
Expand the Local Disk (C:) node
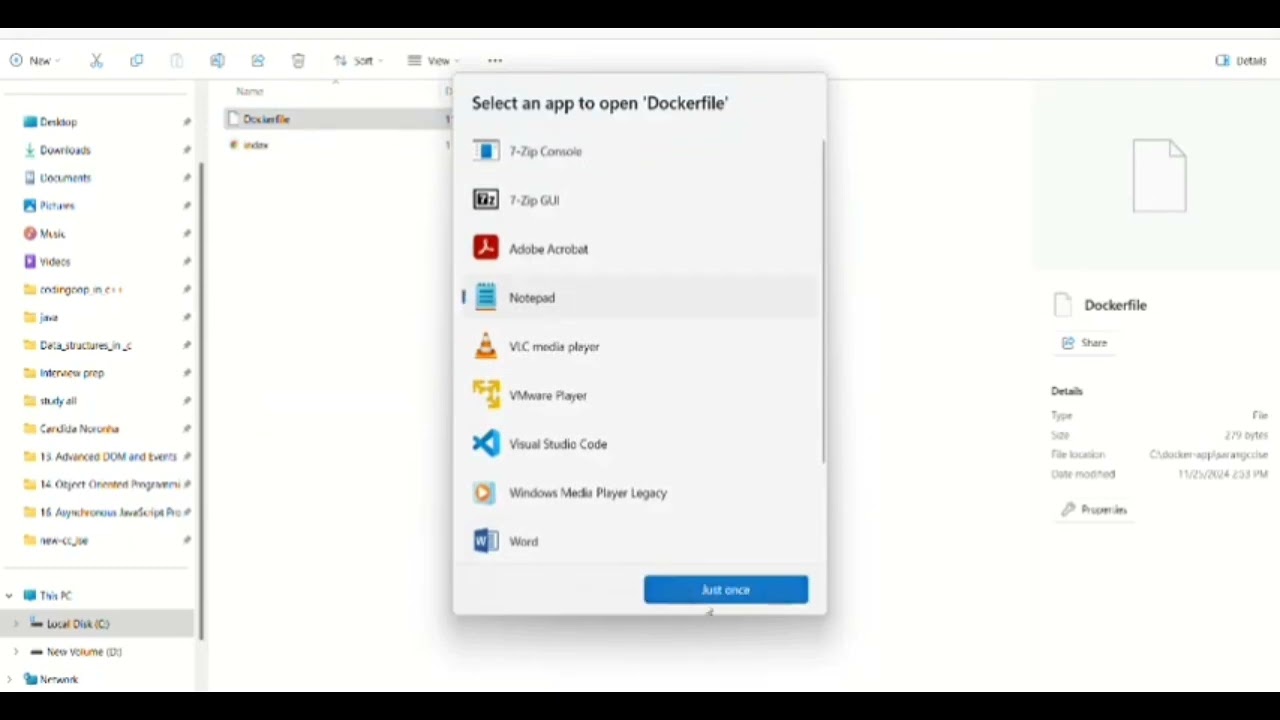pyautogui.click(x=16, y=623)
